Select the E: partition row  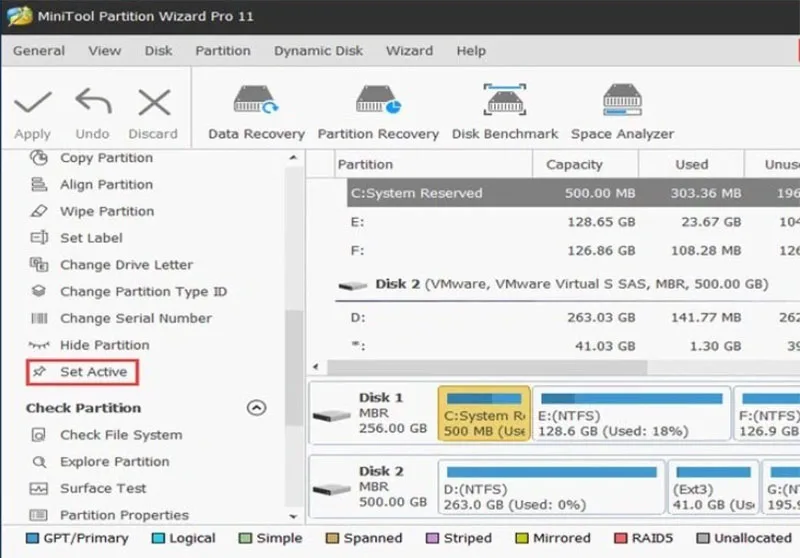pyautogui.click(x=573, y=222)
